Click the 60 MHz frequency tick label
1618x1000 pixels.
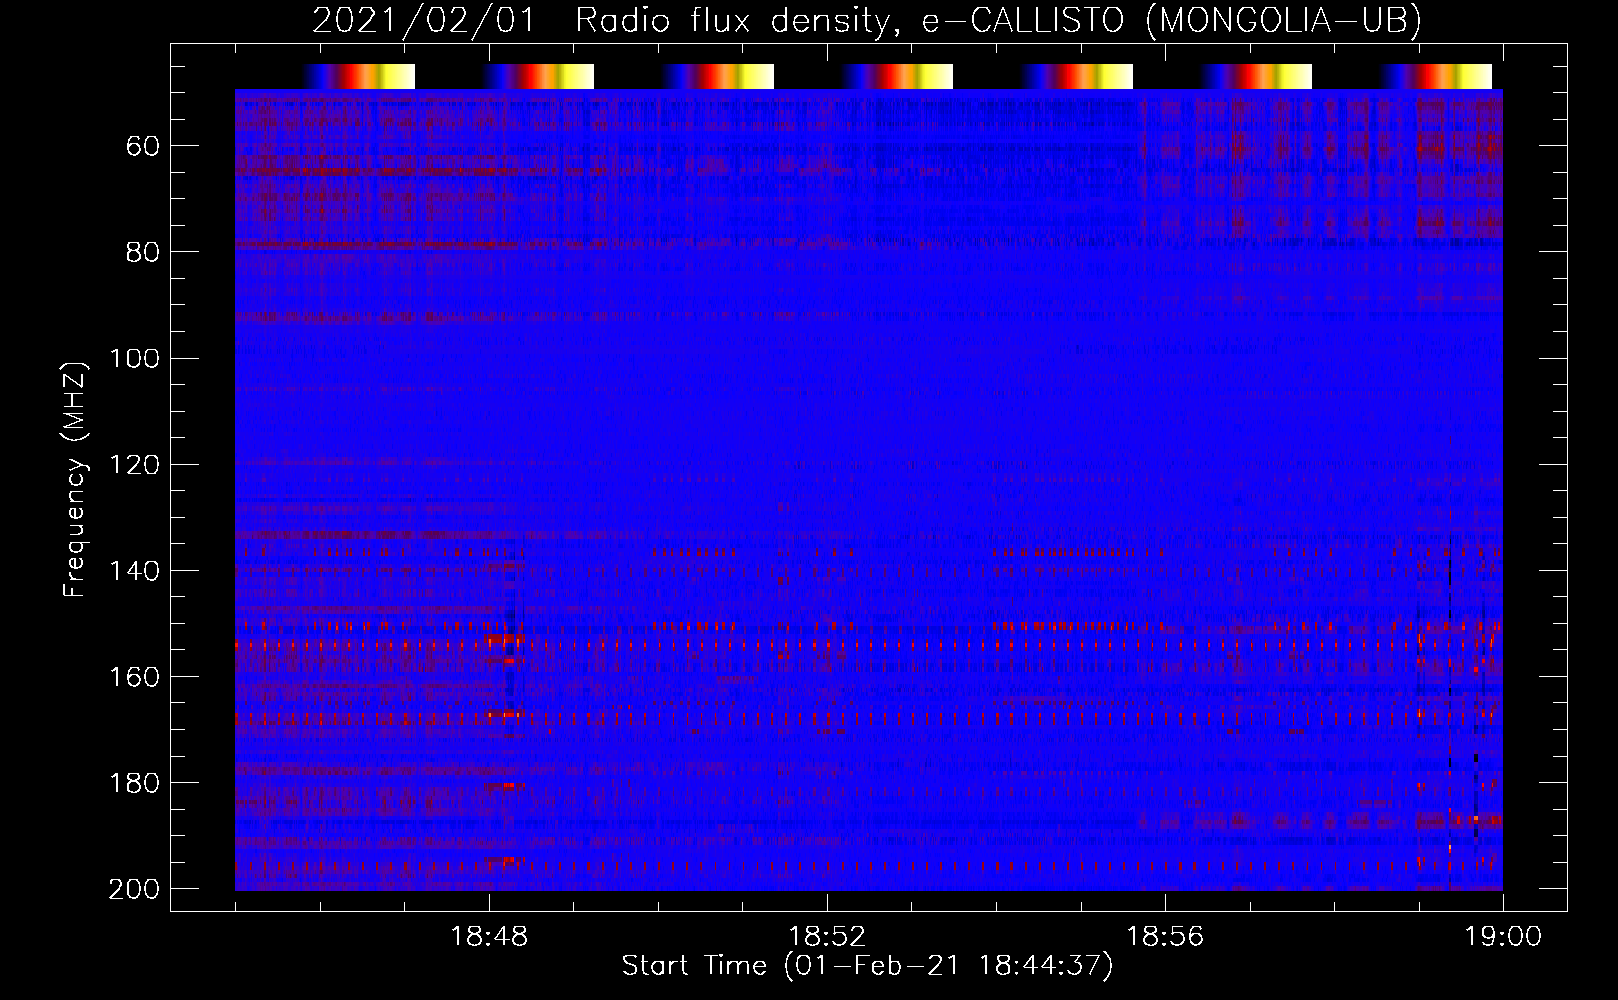pos(143,147)
